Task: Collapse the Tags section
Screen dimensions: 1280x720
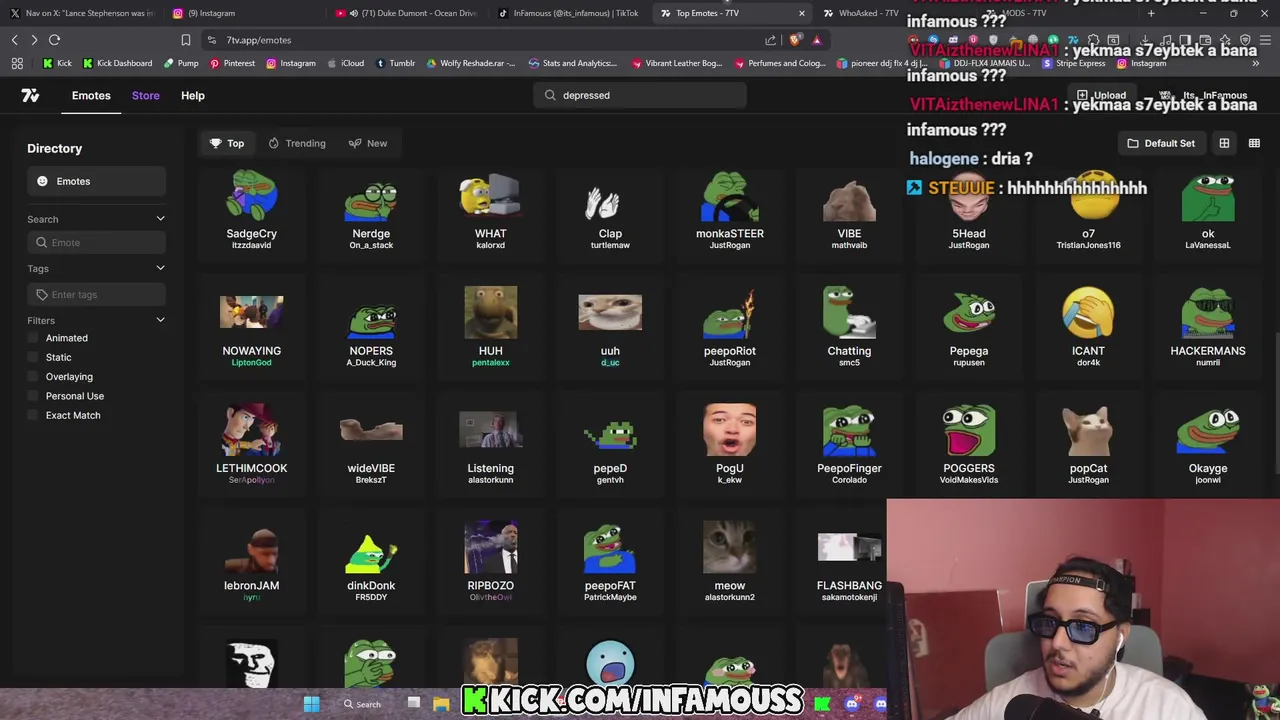Action: click(160, 268)
